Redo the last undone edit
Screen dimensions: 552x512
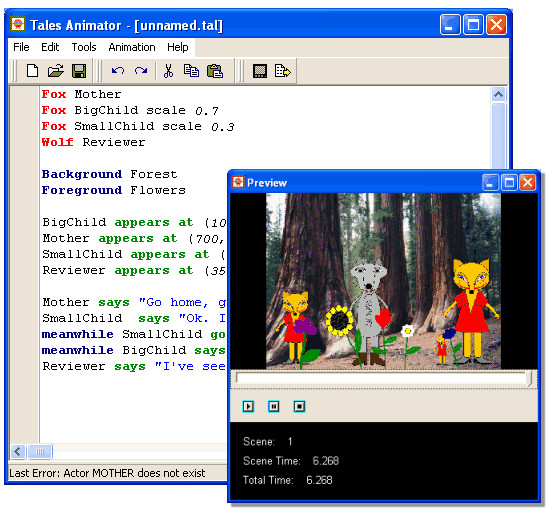(141, 71)
